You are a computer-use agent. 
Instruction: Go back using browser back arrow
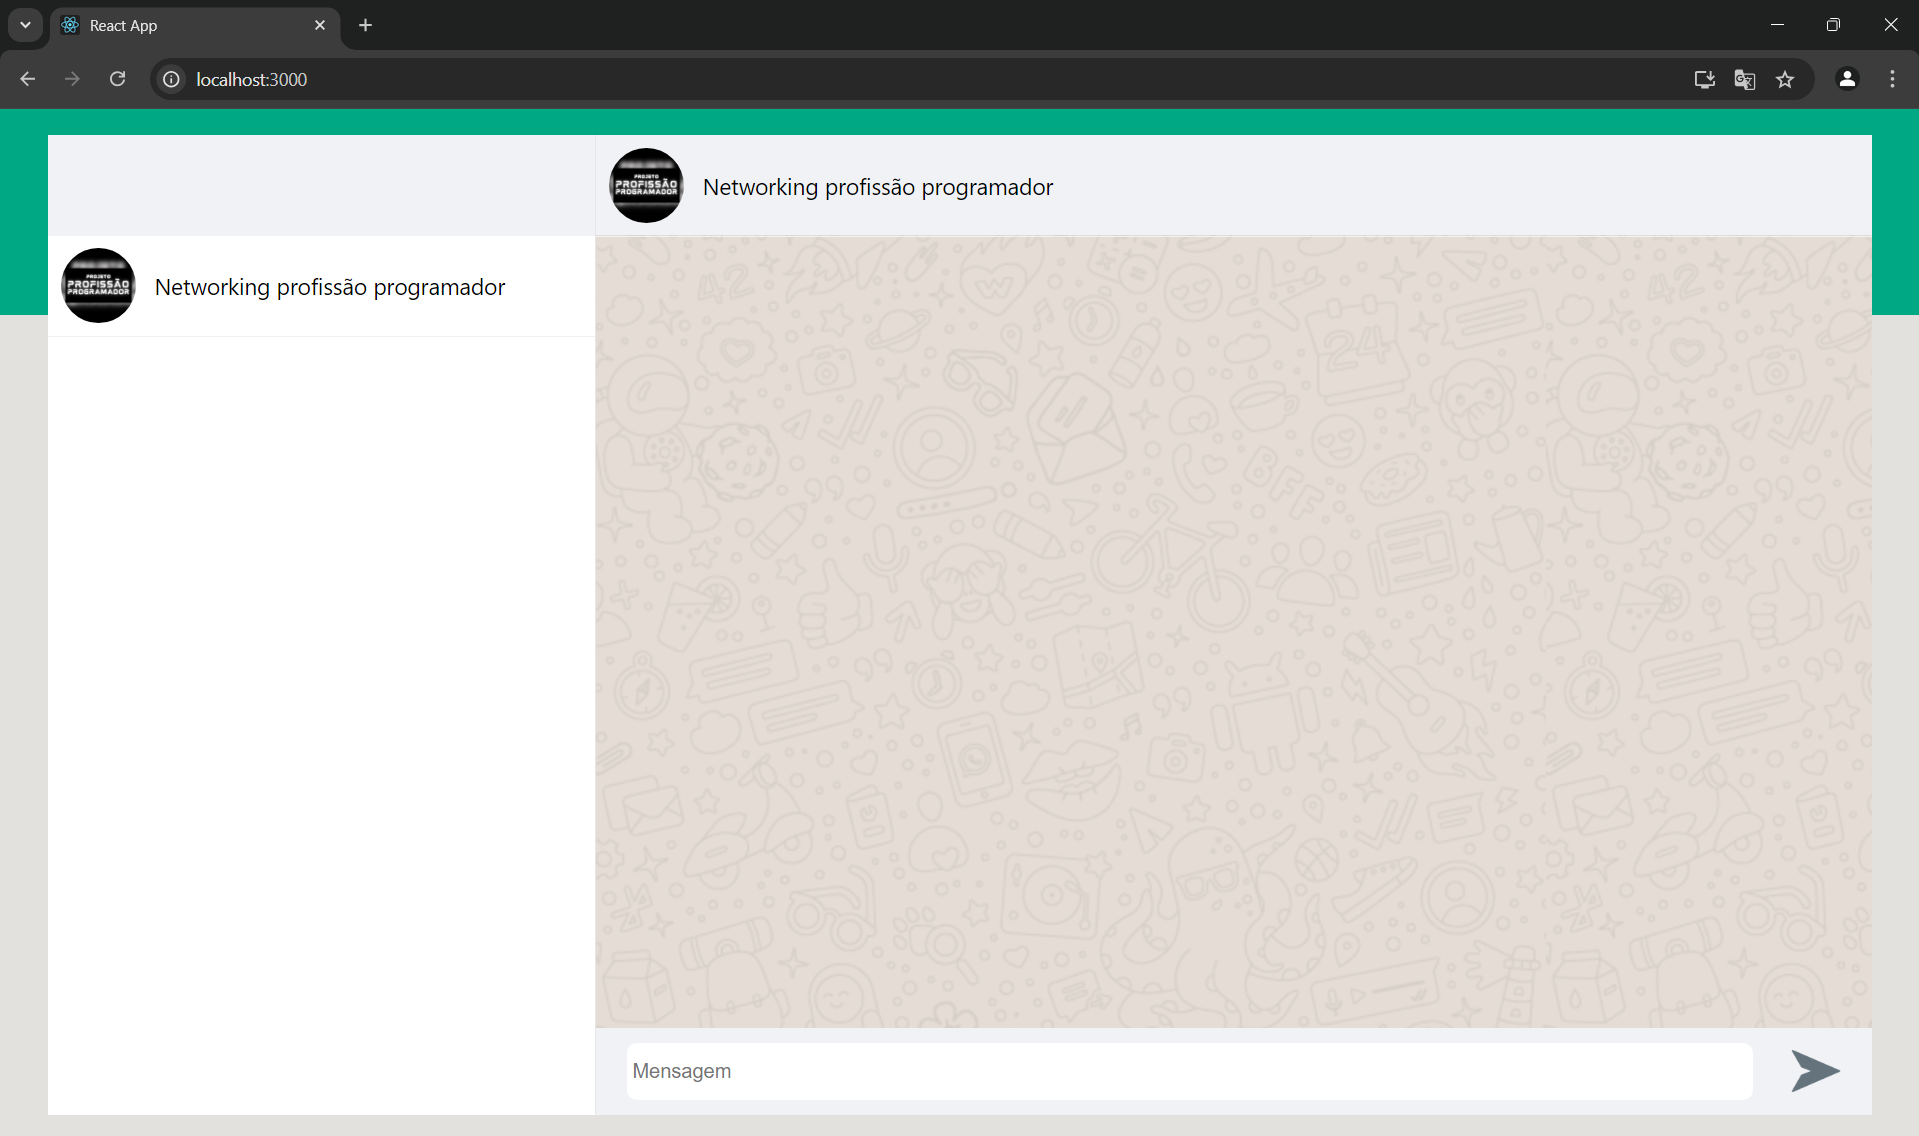pos(27,79)
